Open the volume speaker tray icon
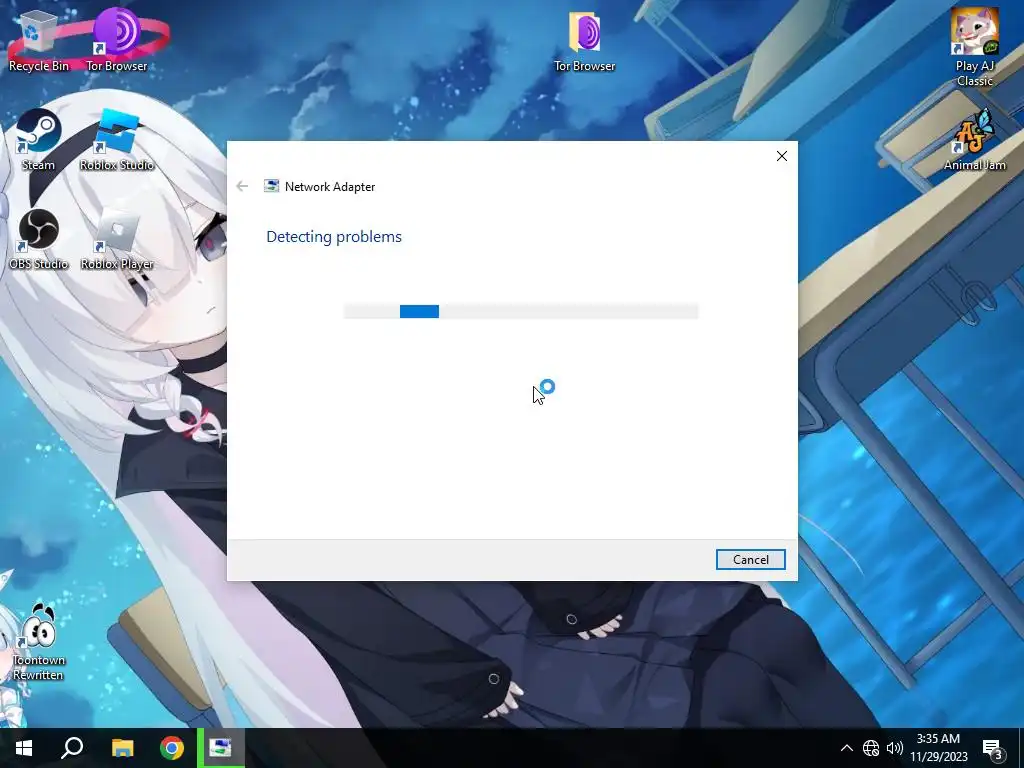 895,748
